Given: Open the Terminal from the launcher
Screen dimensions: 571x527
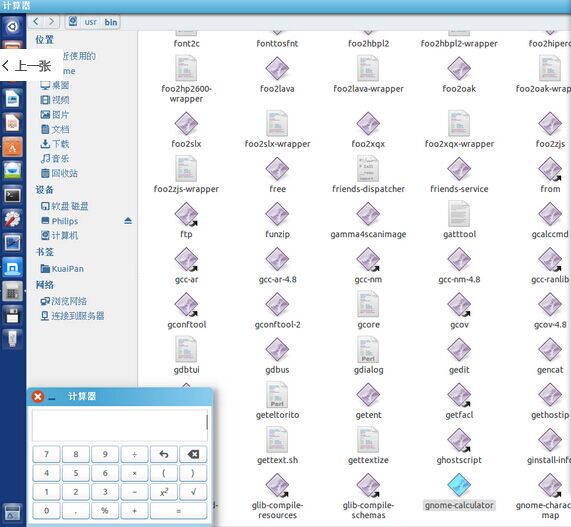Looking at the screenshot, I should 13,196.
